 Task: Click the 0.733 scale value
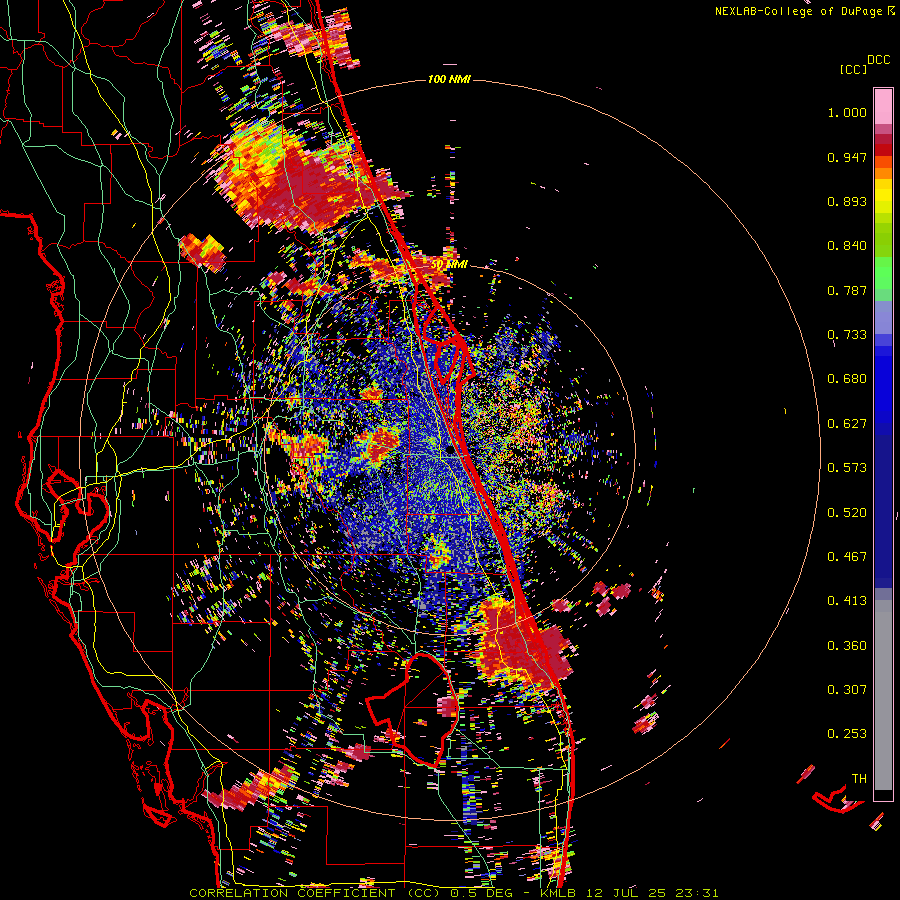click(847, 335)
